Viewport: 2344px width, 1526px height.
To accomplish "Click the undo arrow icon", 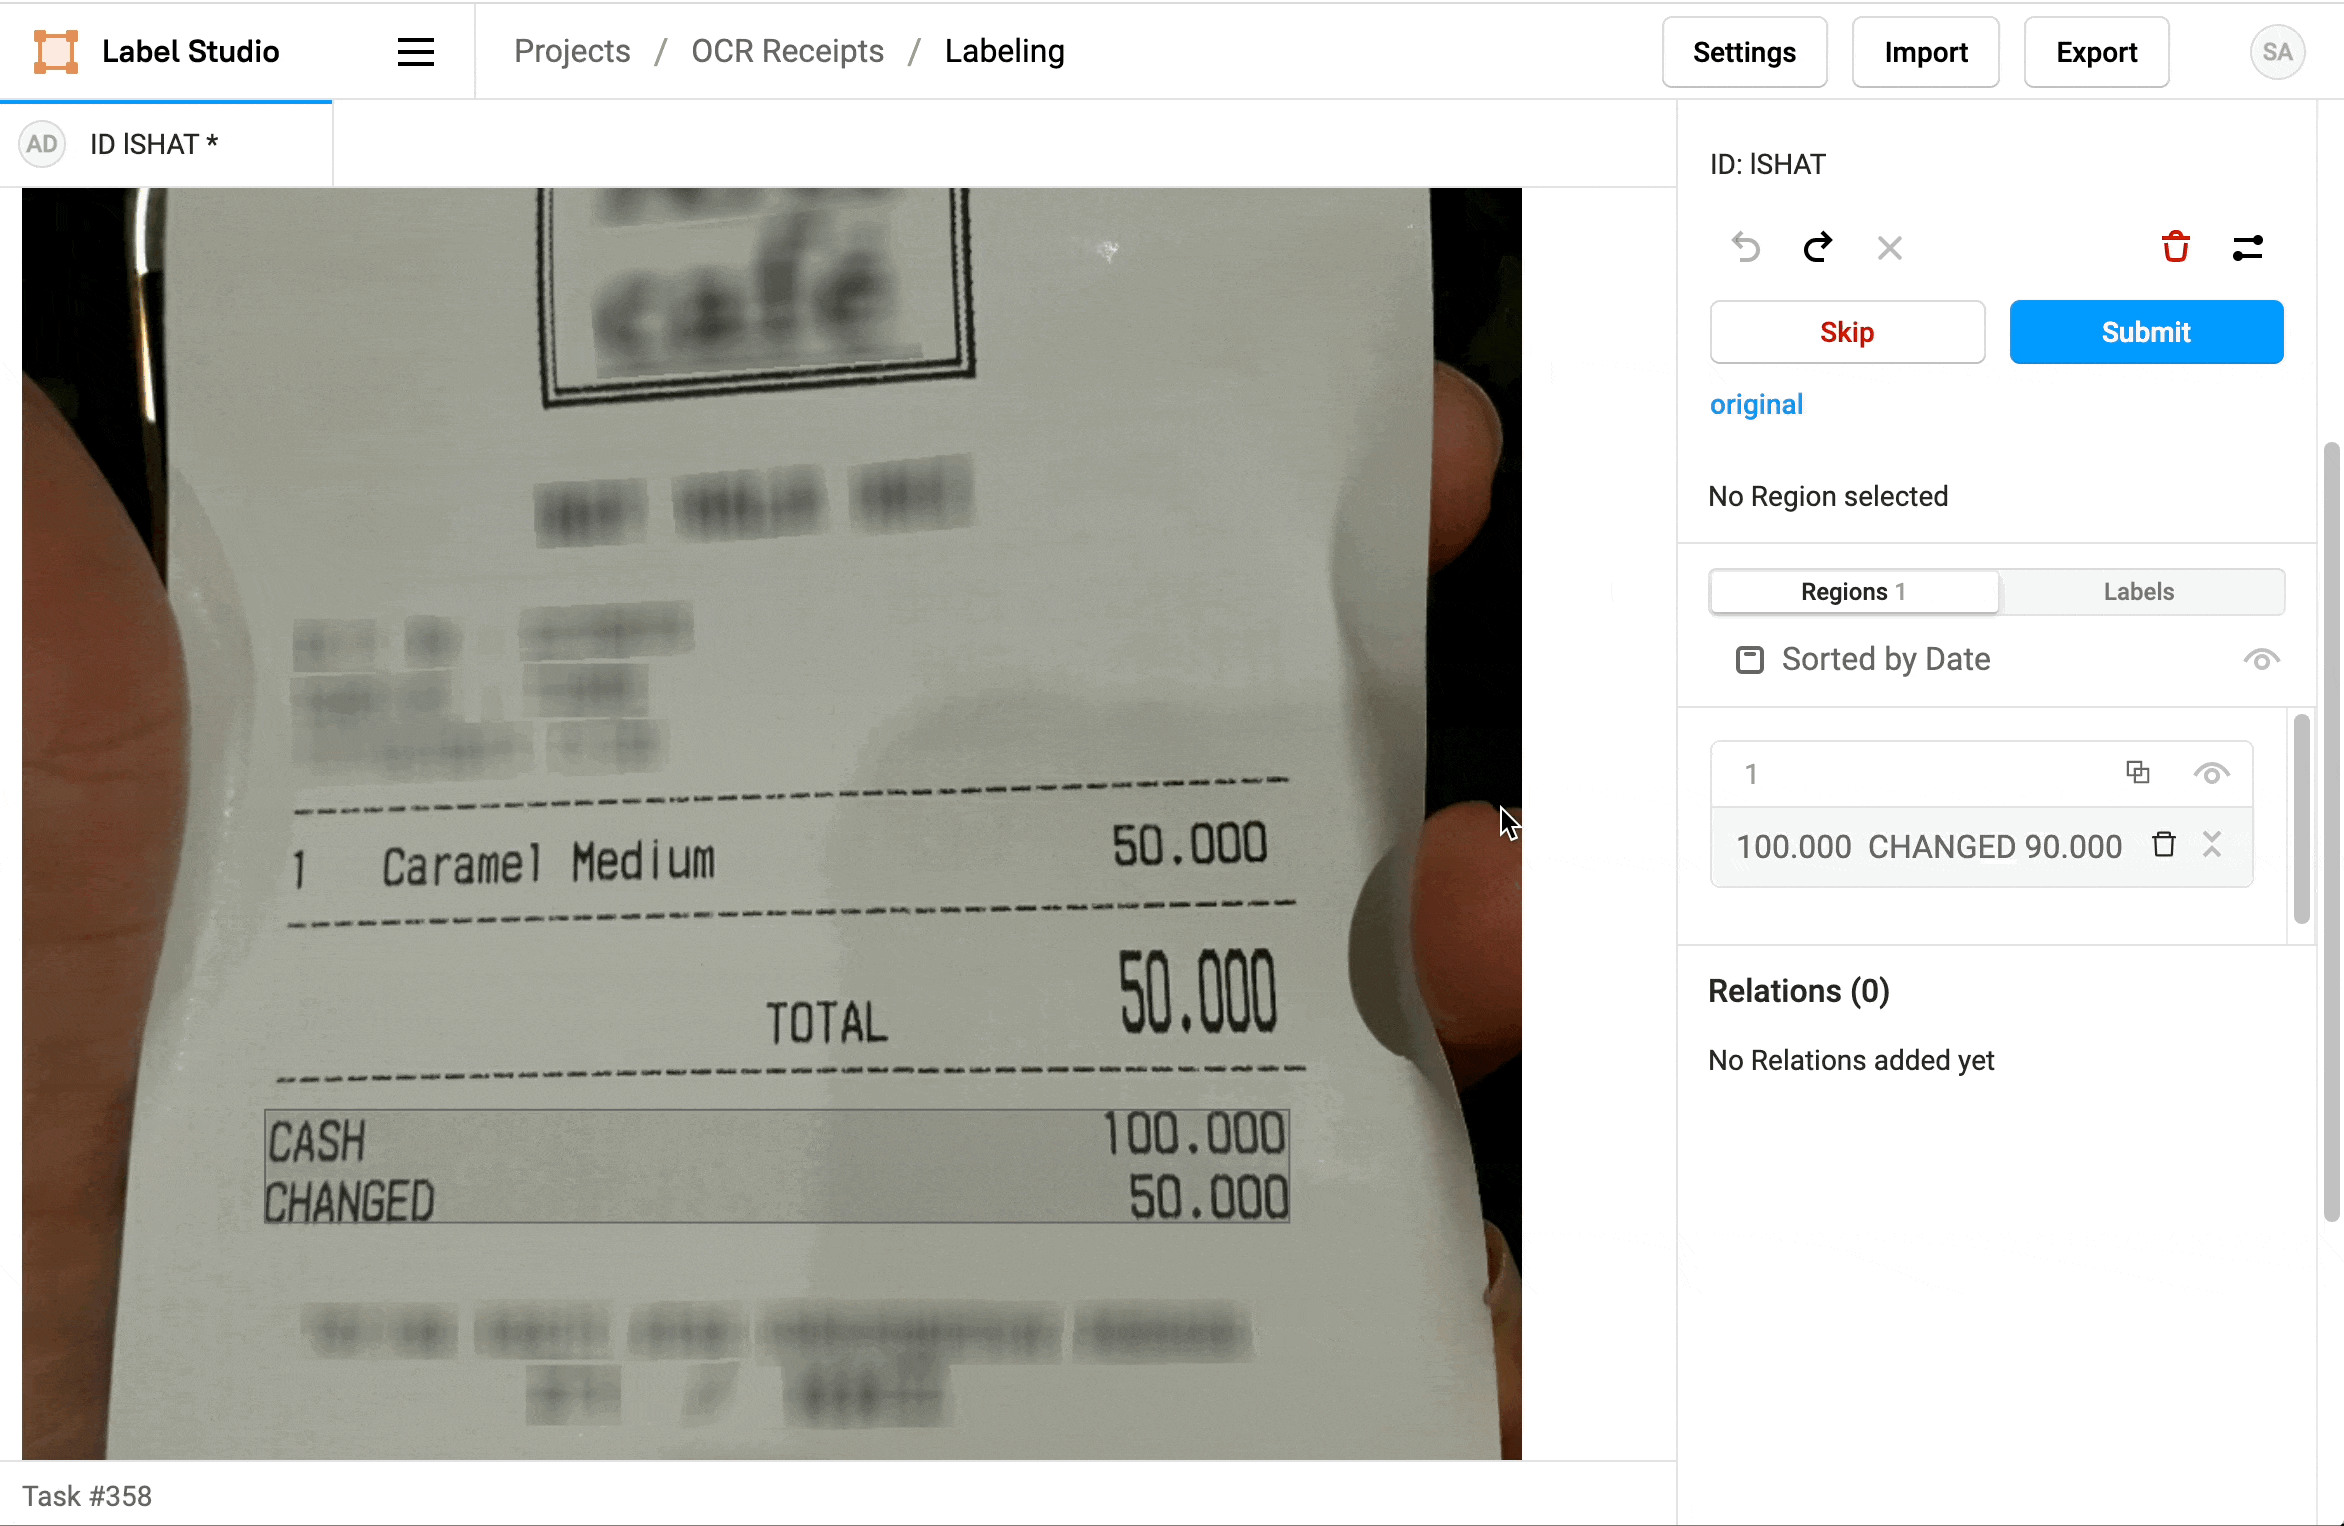I will (1744, 248).
